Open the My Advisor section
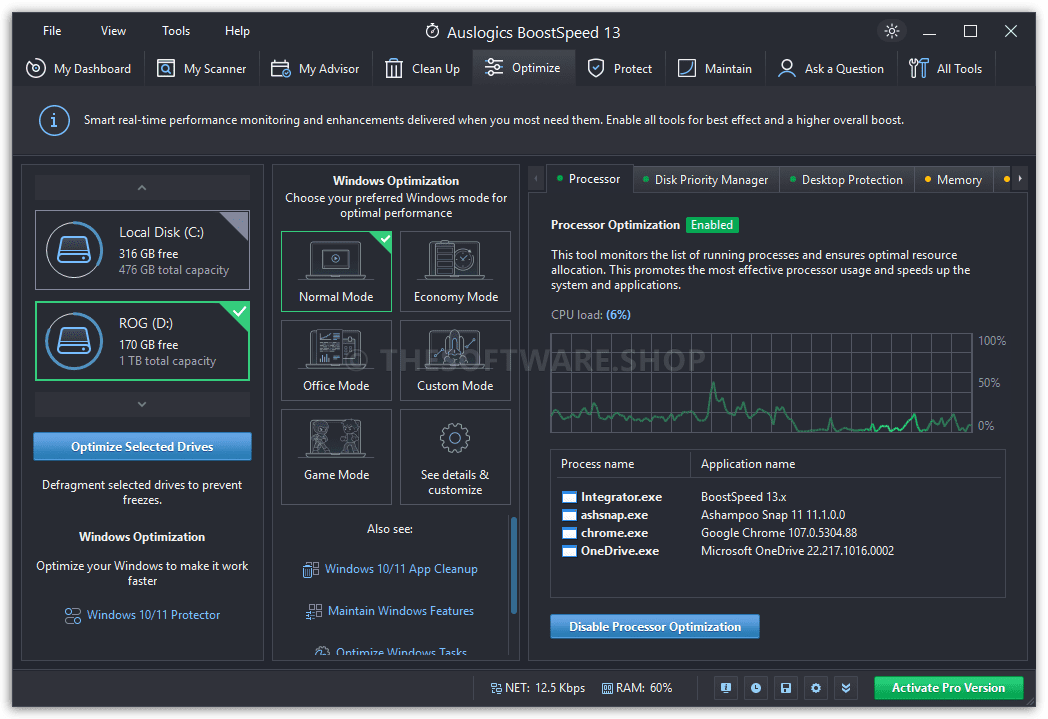 [315, 68]
